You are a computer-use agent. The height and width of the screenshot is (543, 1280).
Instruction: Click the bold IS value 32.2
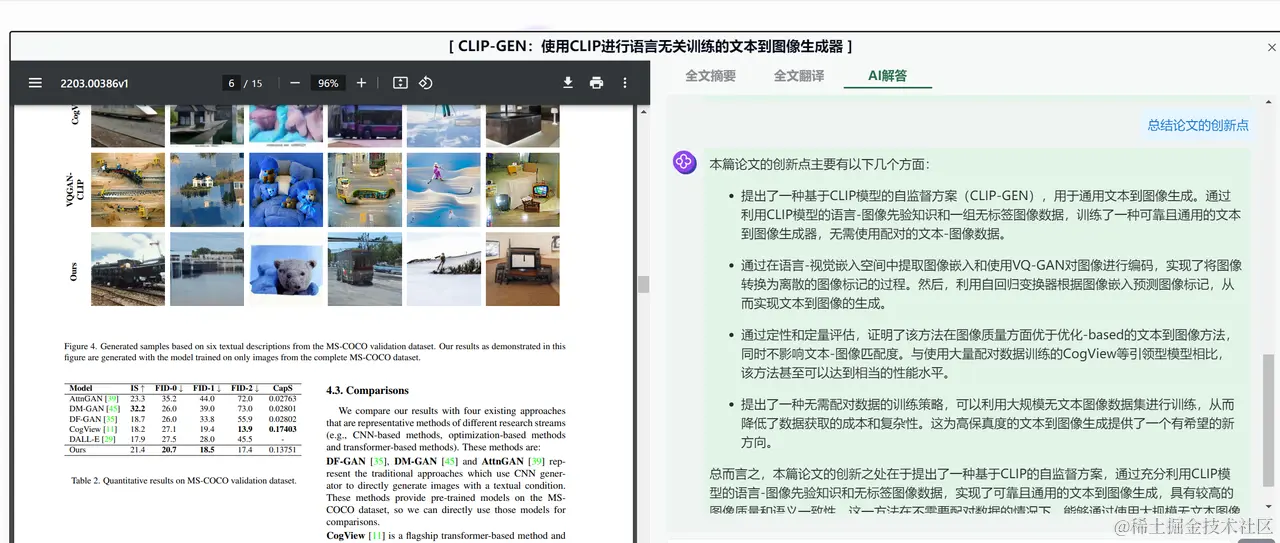coord(138,408)
